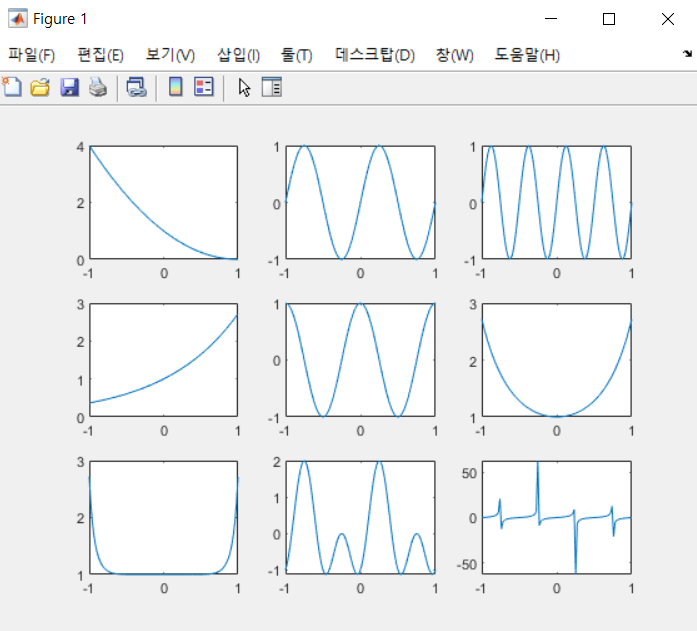Click the New Figure toolbar icon
Image resolution: width=697 pixels, height=631 pixels.
click(12, 87)
